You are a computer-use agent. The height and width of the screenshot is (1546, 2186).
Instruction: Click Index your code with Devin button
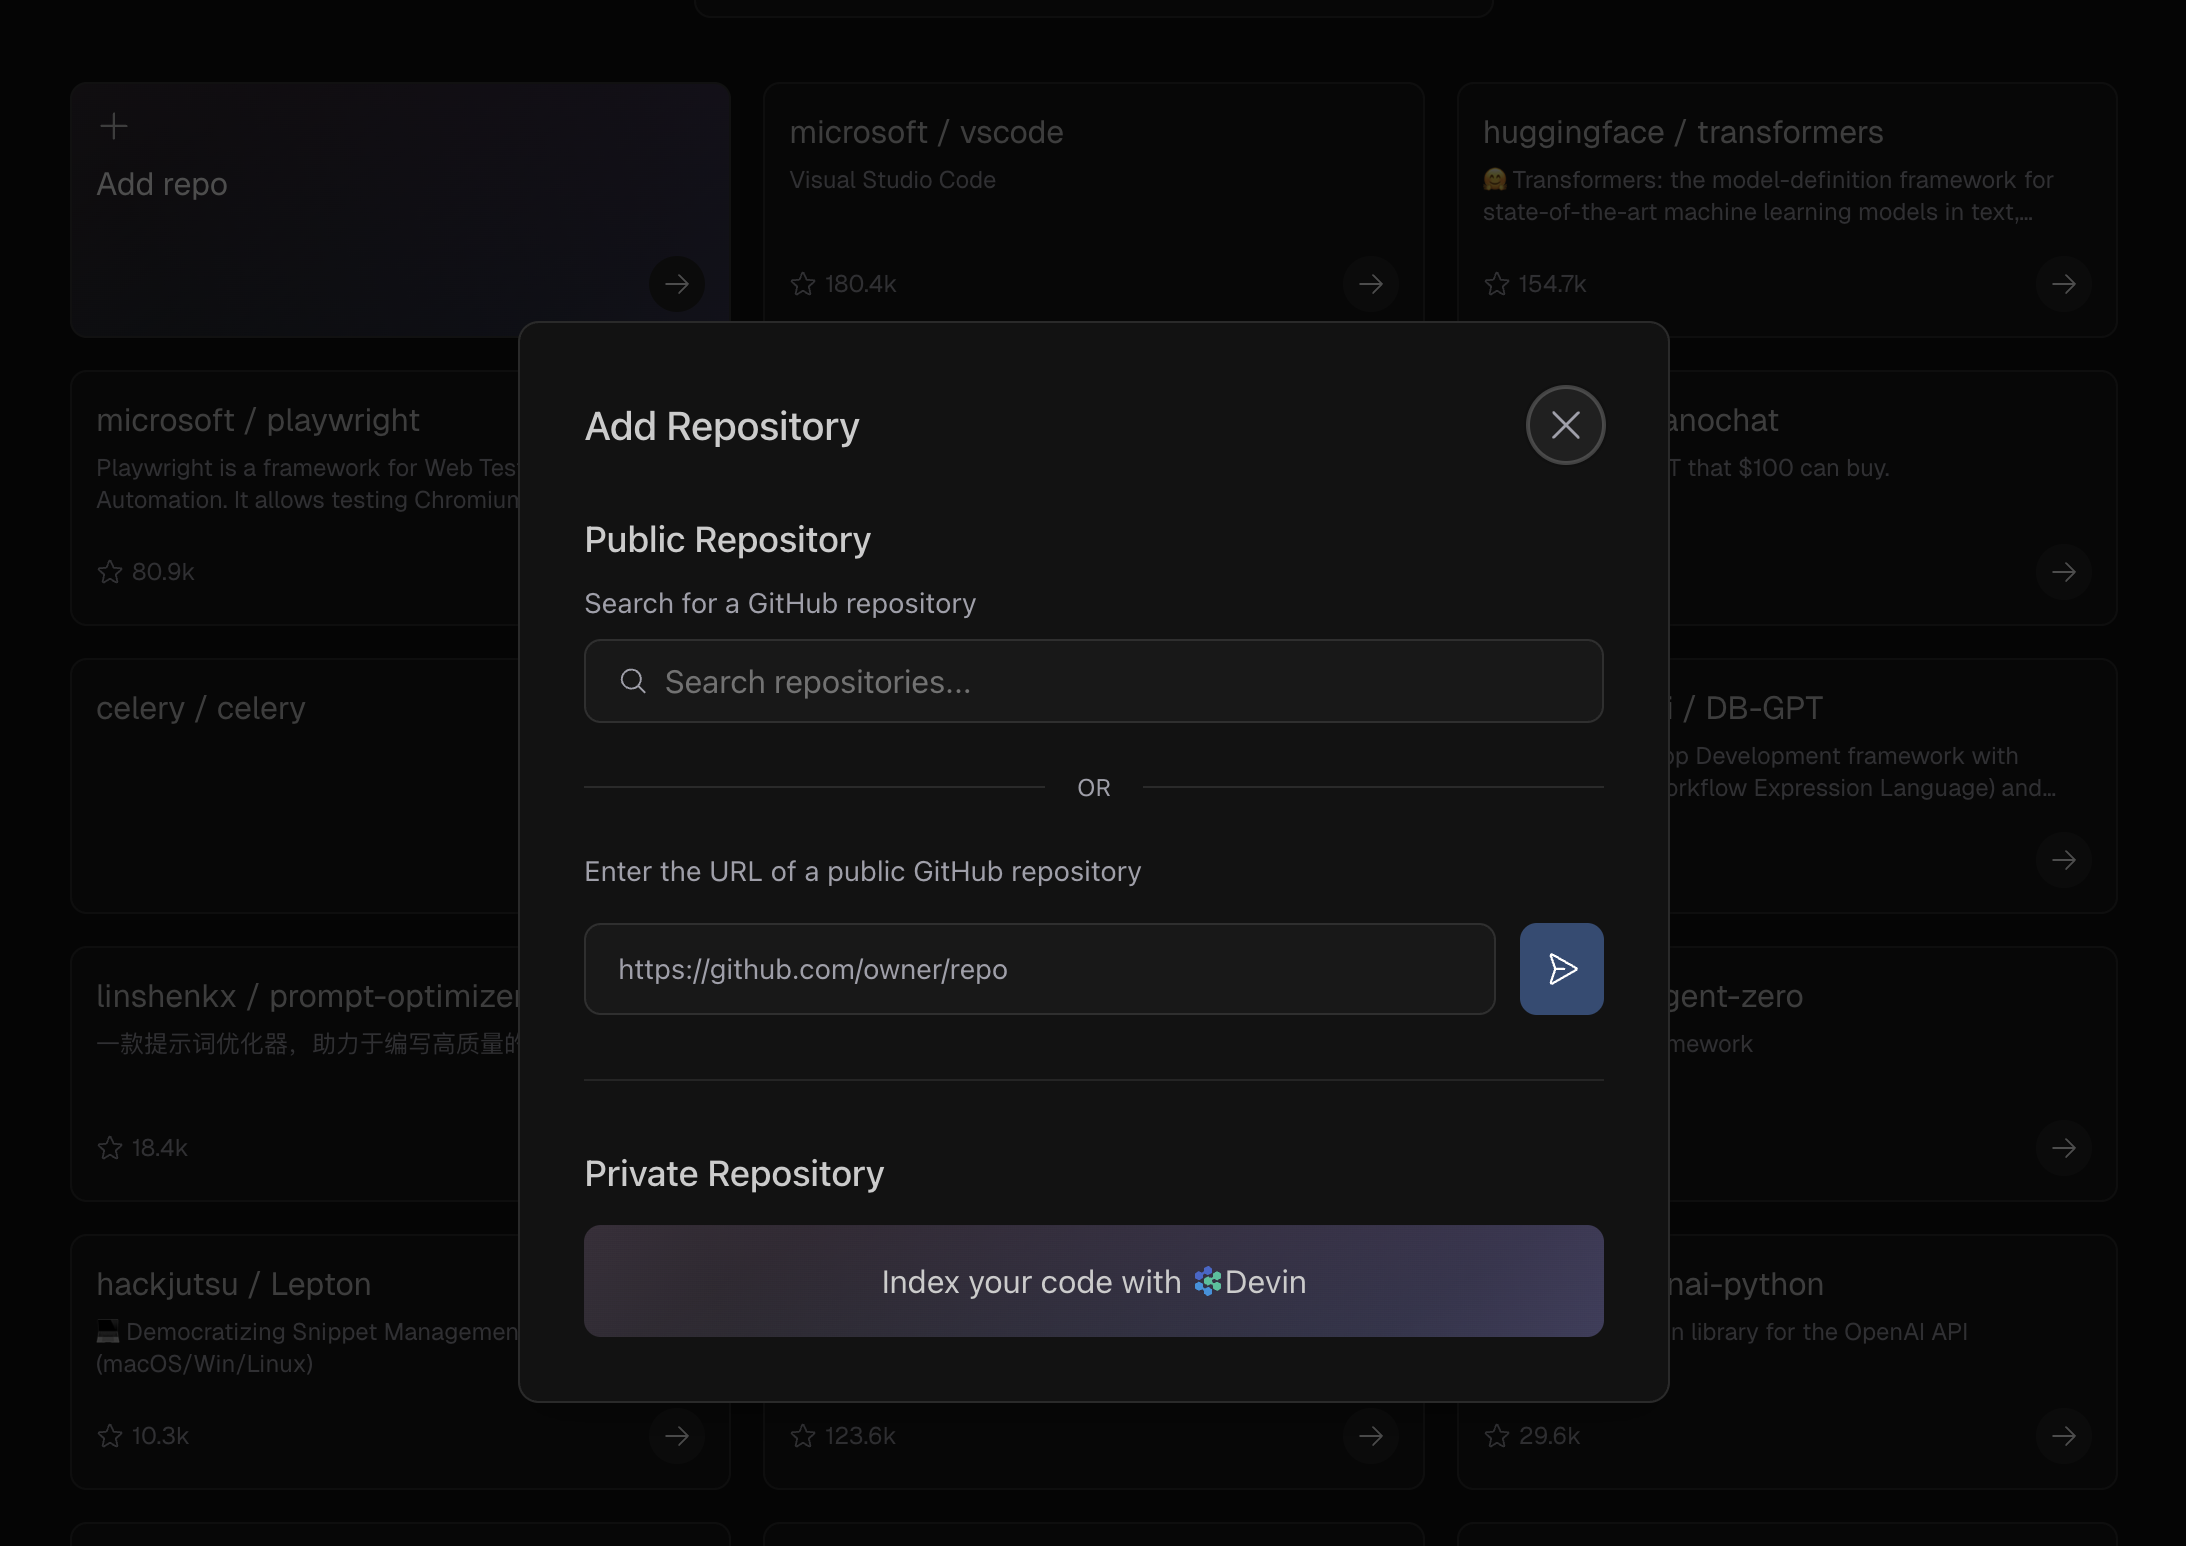[1093, 1281]
